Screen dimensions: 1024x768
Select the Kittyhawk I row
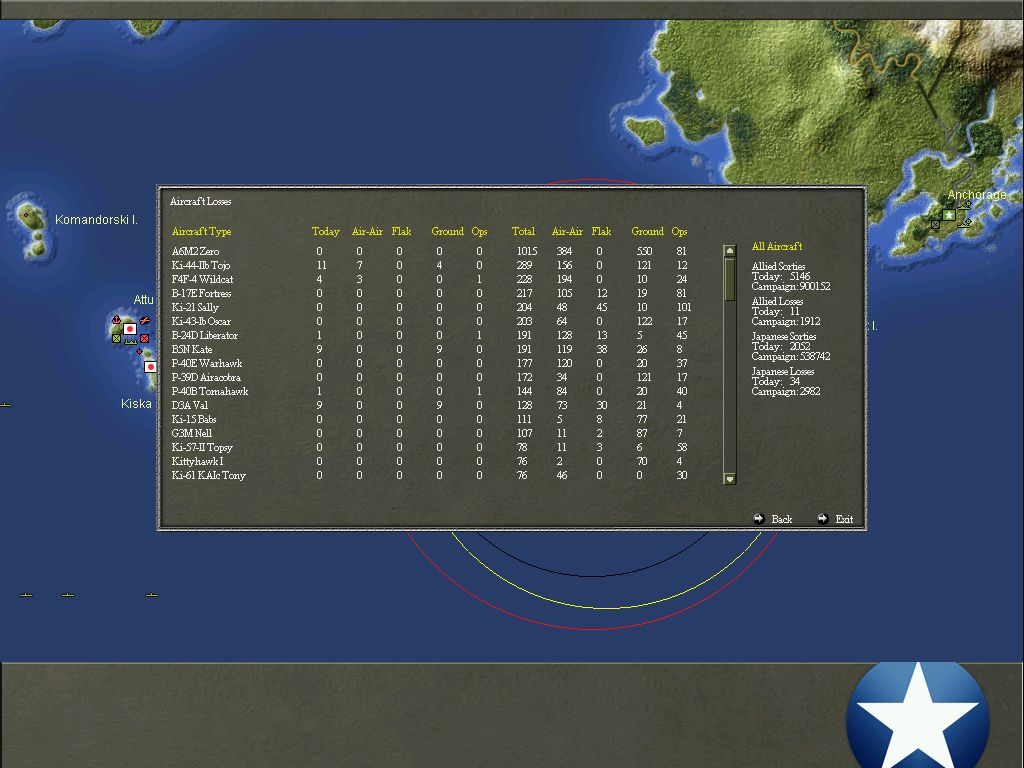pyautogui.click(x=431, y=461)
